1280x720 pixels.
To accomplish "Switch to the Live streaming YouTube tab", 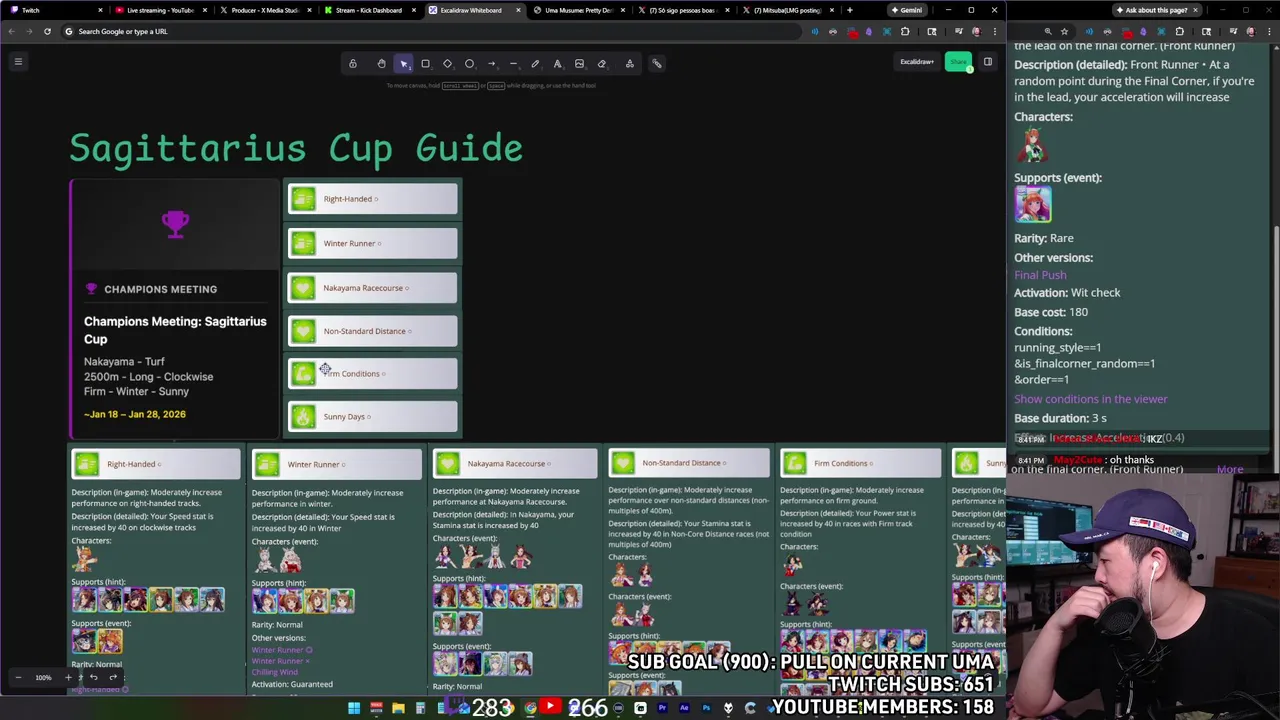I will click(x=160, y=10).
